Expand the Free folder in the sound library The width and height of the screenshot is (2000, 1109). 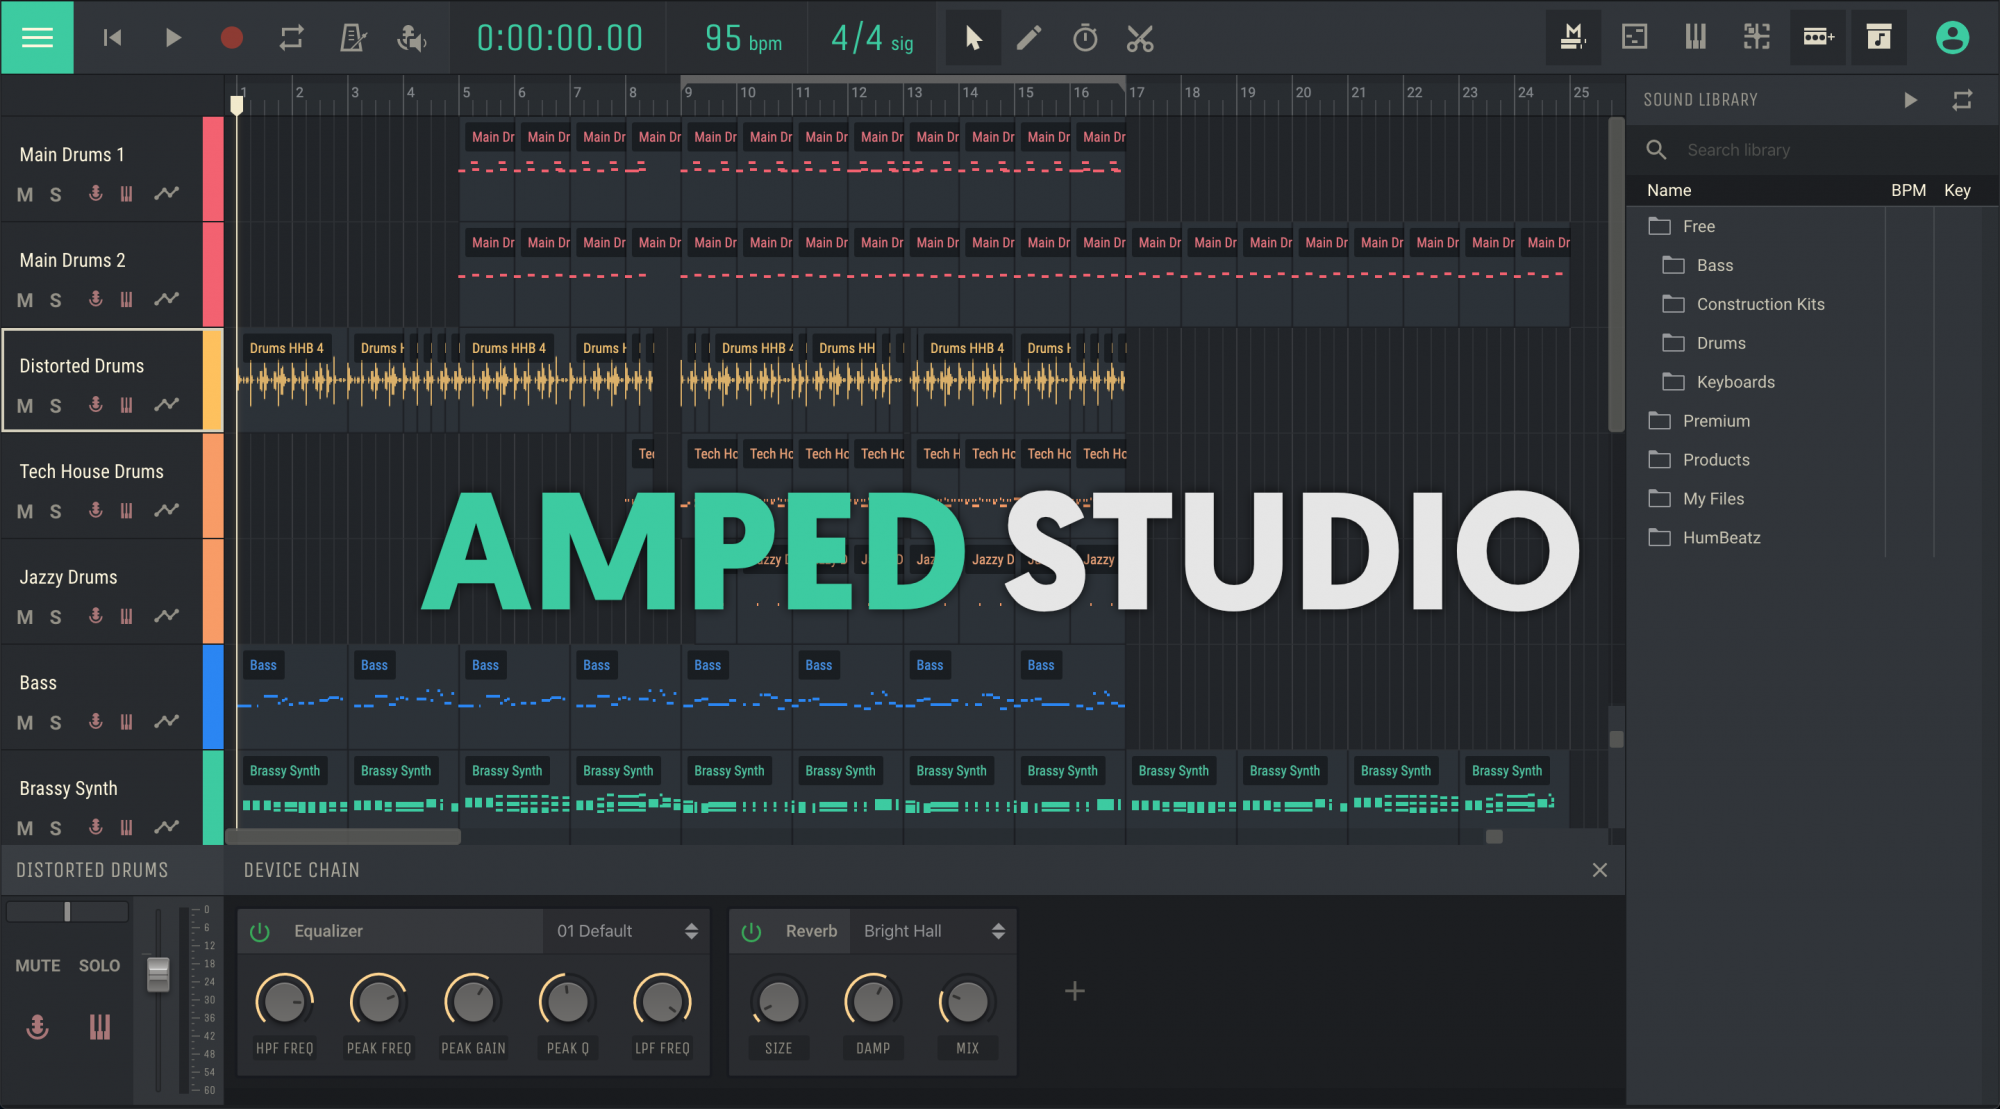pos(1697,226)
